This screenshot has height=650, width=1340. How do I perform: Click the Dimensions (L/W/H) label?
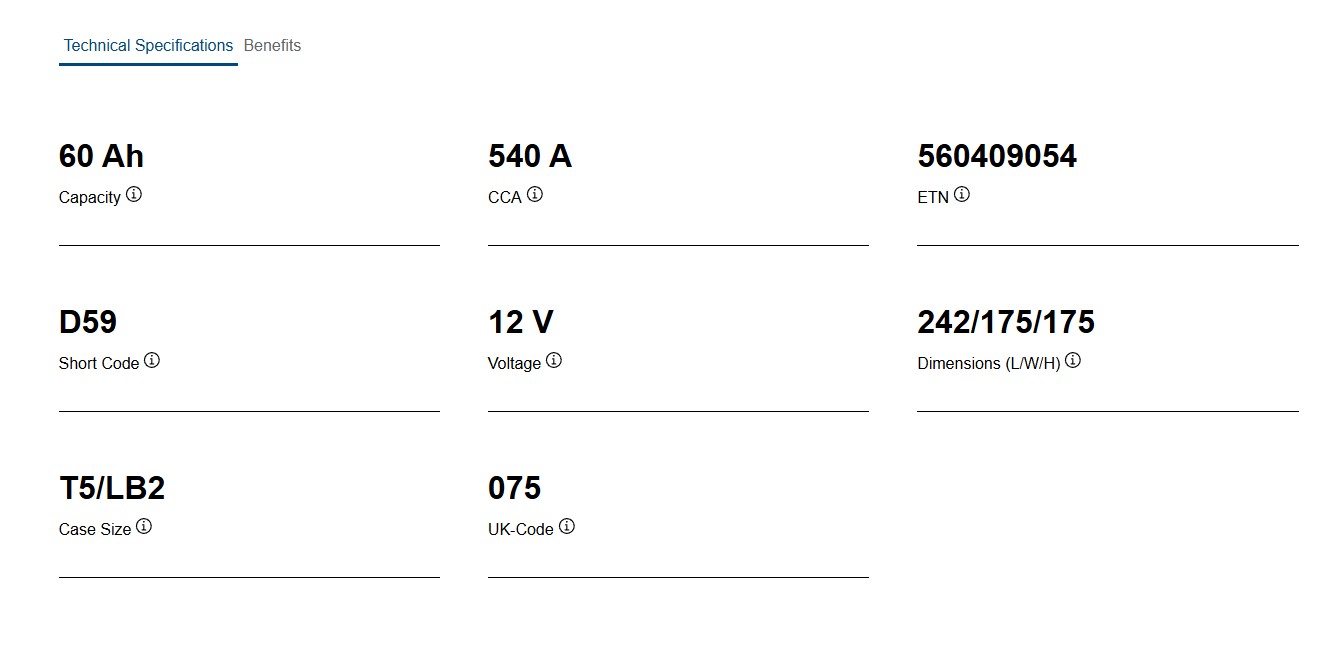tap(988, 364)
